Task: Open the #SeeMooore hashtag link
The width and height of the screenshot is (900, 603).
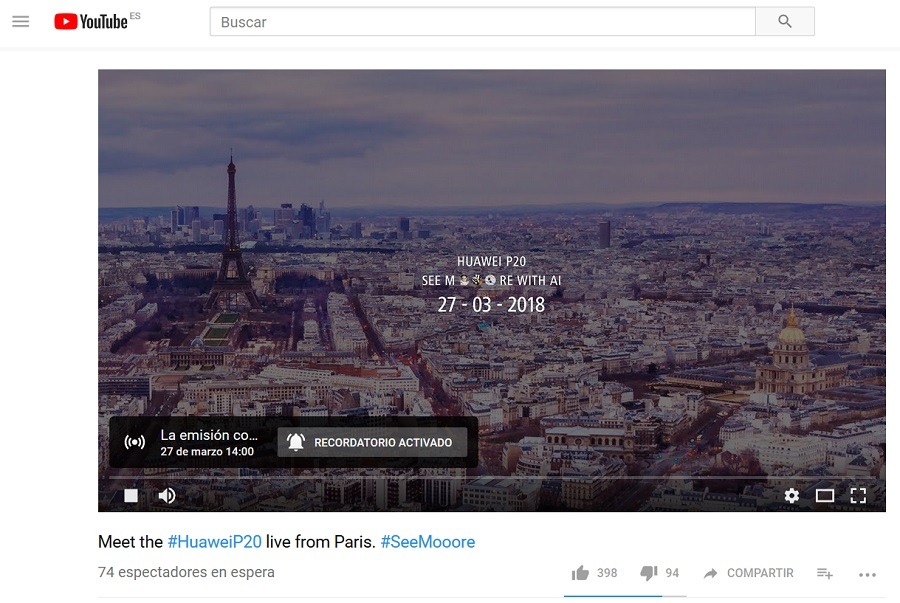Action: click(x=428, y=542)
